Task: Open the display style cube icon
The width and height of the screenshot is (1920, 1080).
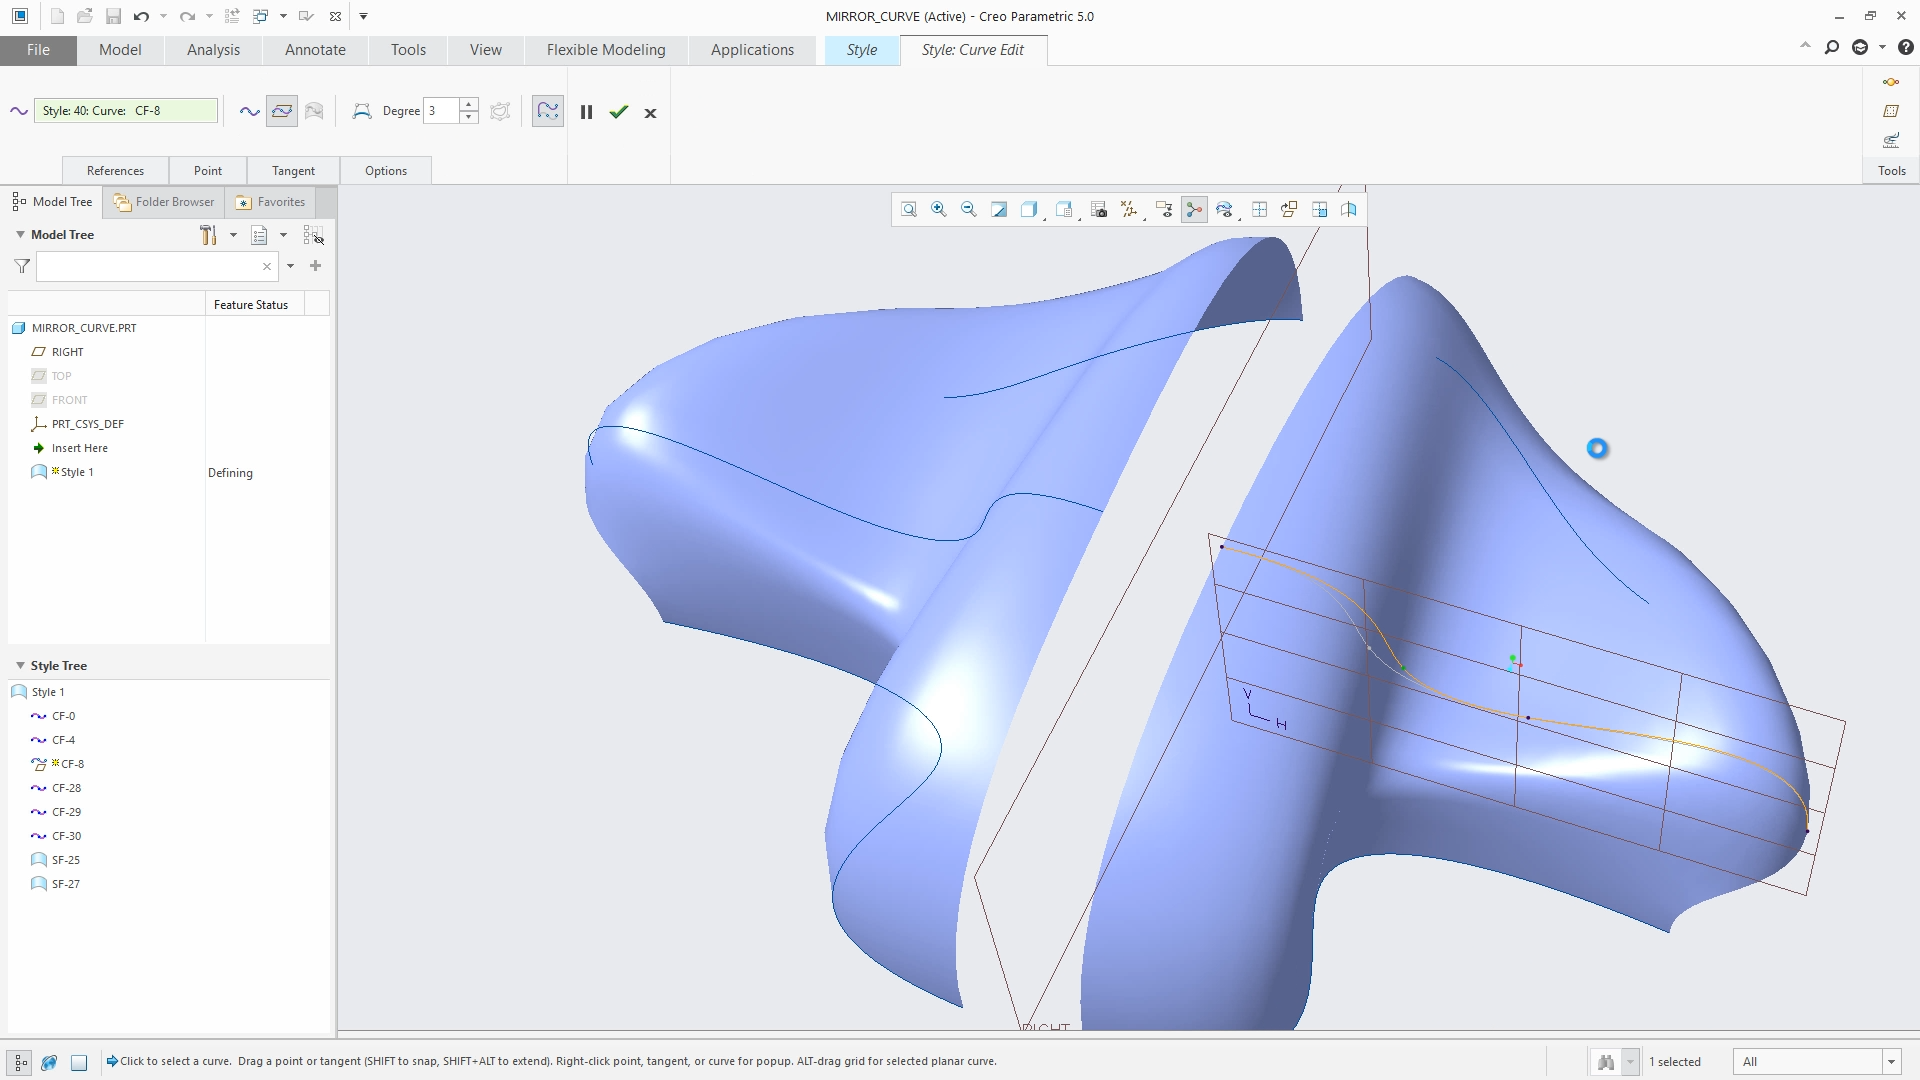Action: [1029, 209]
